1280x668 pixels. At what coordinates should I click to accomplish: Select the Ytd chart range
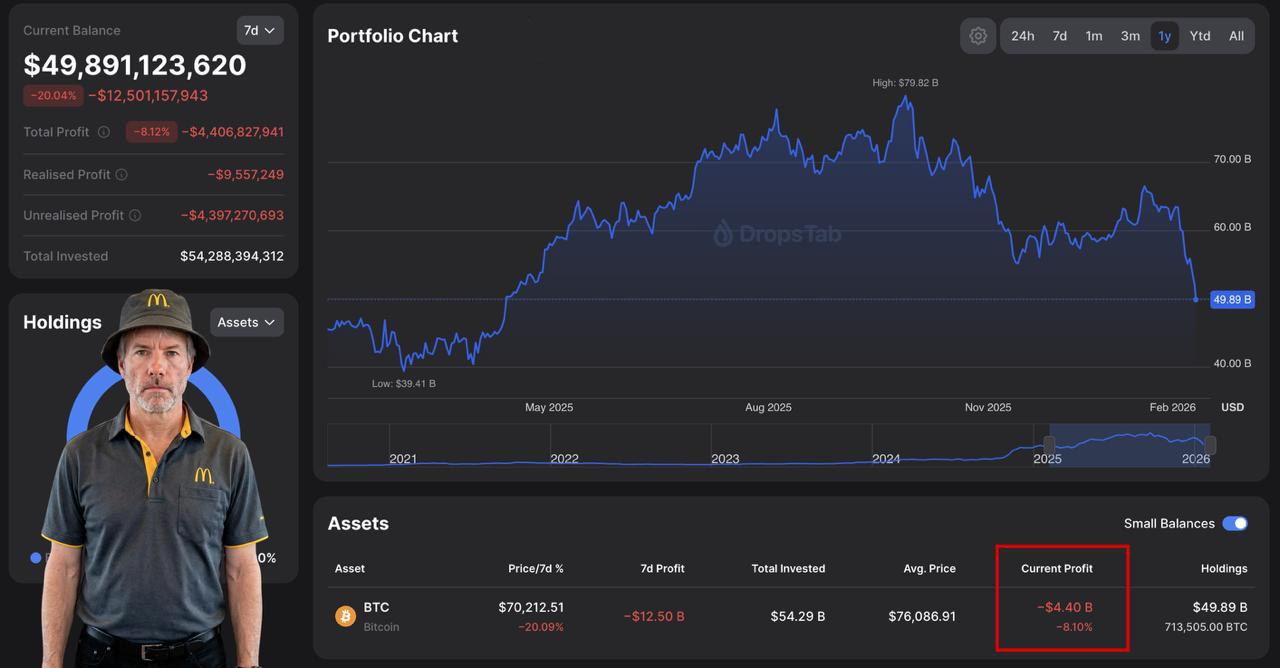[x=1200, y=36]
